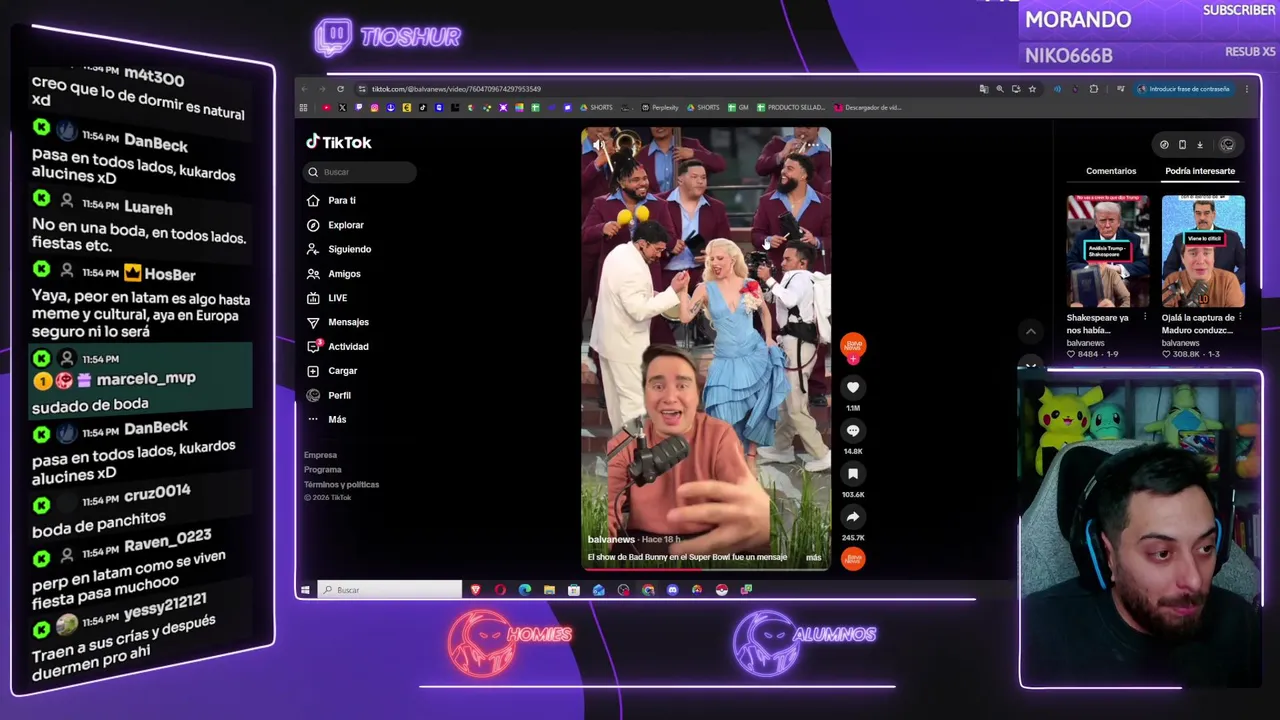Open the YouTube bookmark

(x=326, y=108)
